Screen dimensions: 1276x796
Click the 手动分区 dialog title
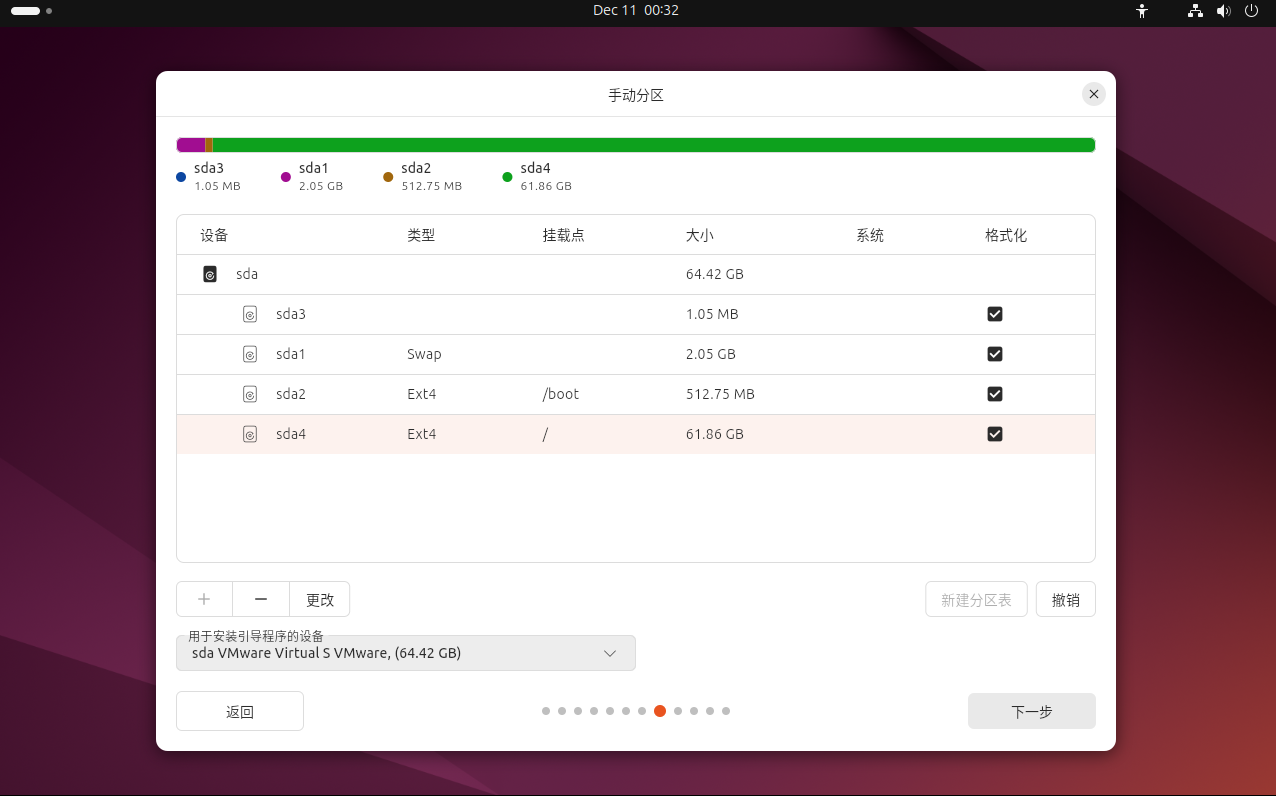pyautogui.click(x=636, y=95)
